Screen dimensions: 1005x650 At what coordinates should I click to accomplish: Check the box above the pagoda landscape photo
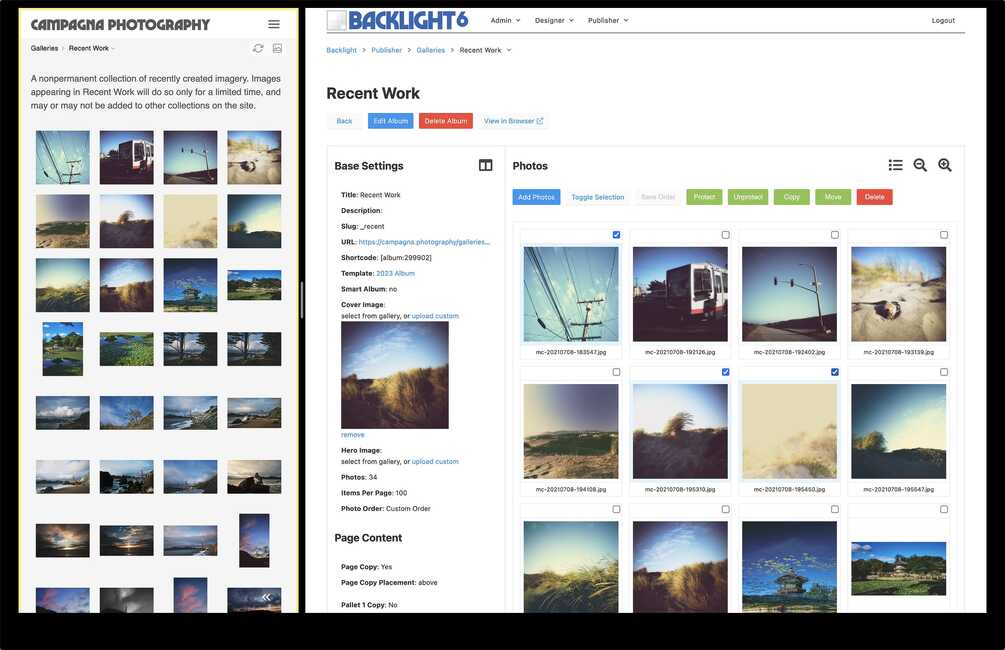[x=943, y=510]
